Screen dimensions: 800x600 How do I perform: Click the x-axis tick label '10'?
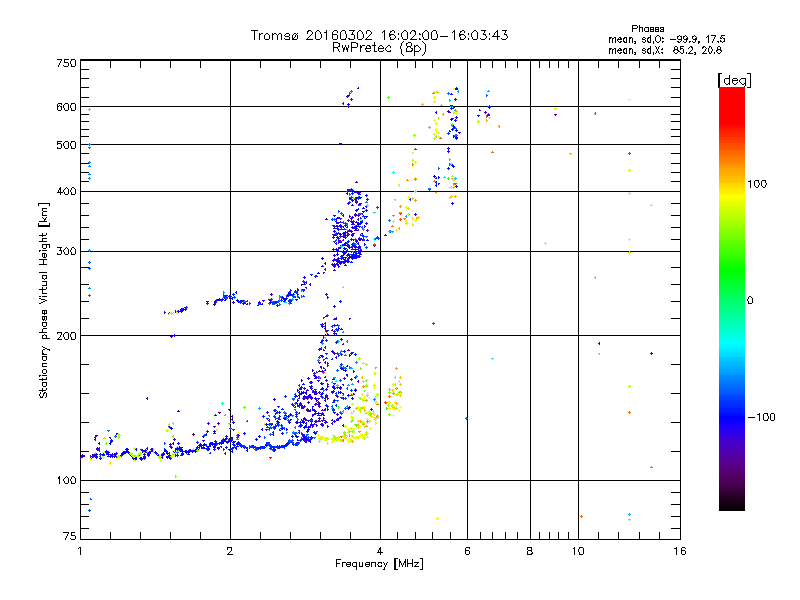tap(578, 551)
